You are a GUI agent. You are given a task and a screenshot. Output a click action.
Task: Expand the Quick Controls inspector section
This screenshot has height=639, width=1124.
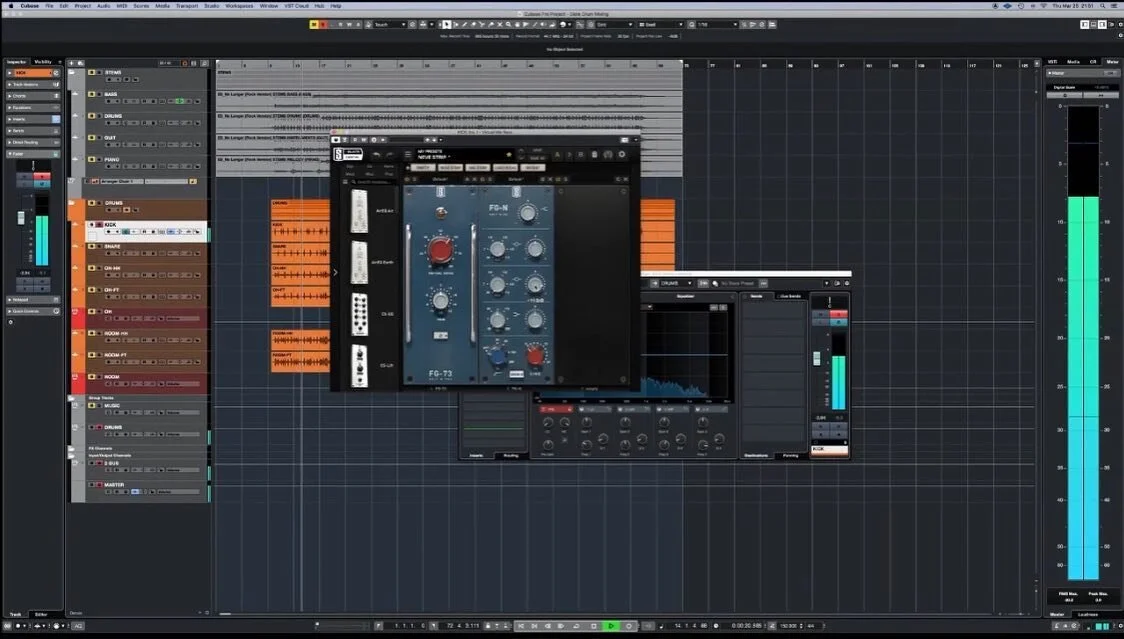[x=33, y=311]
